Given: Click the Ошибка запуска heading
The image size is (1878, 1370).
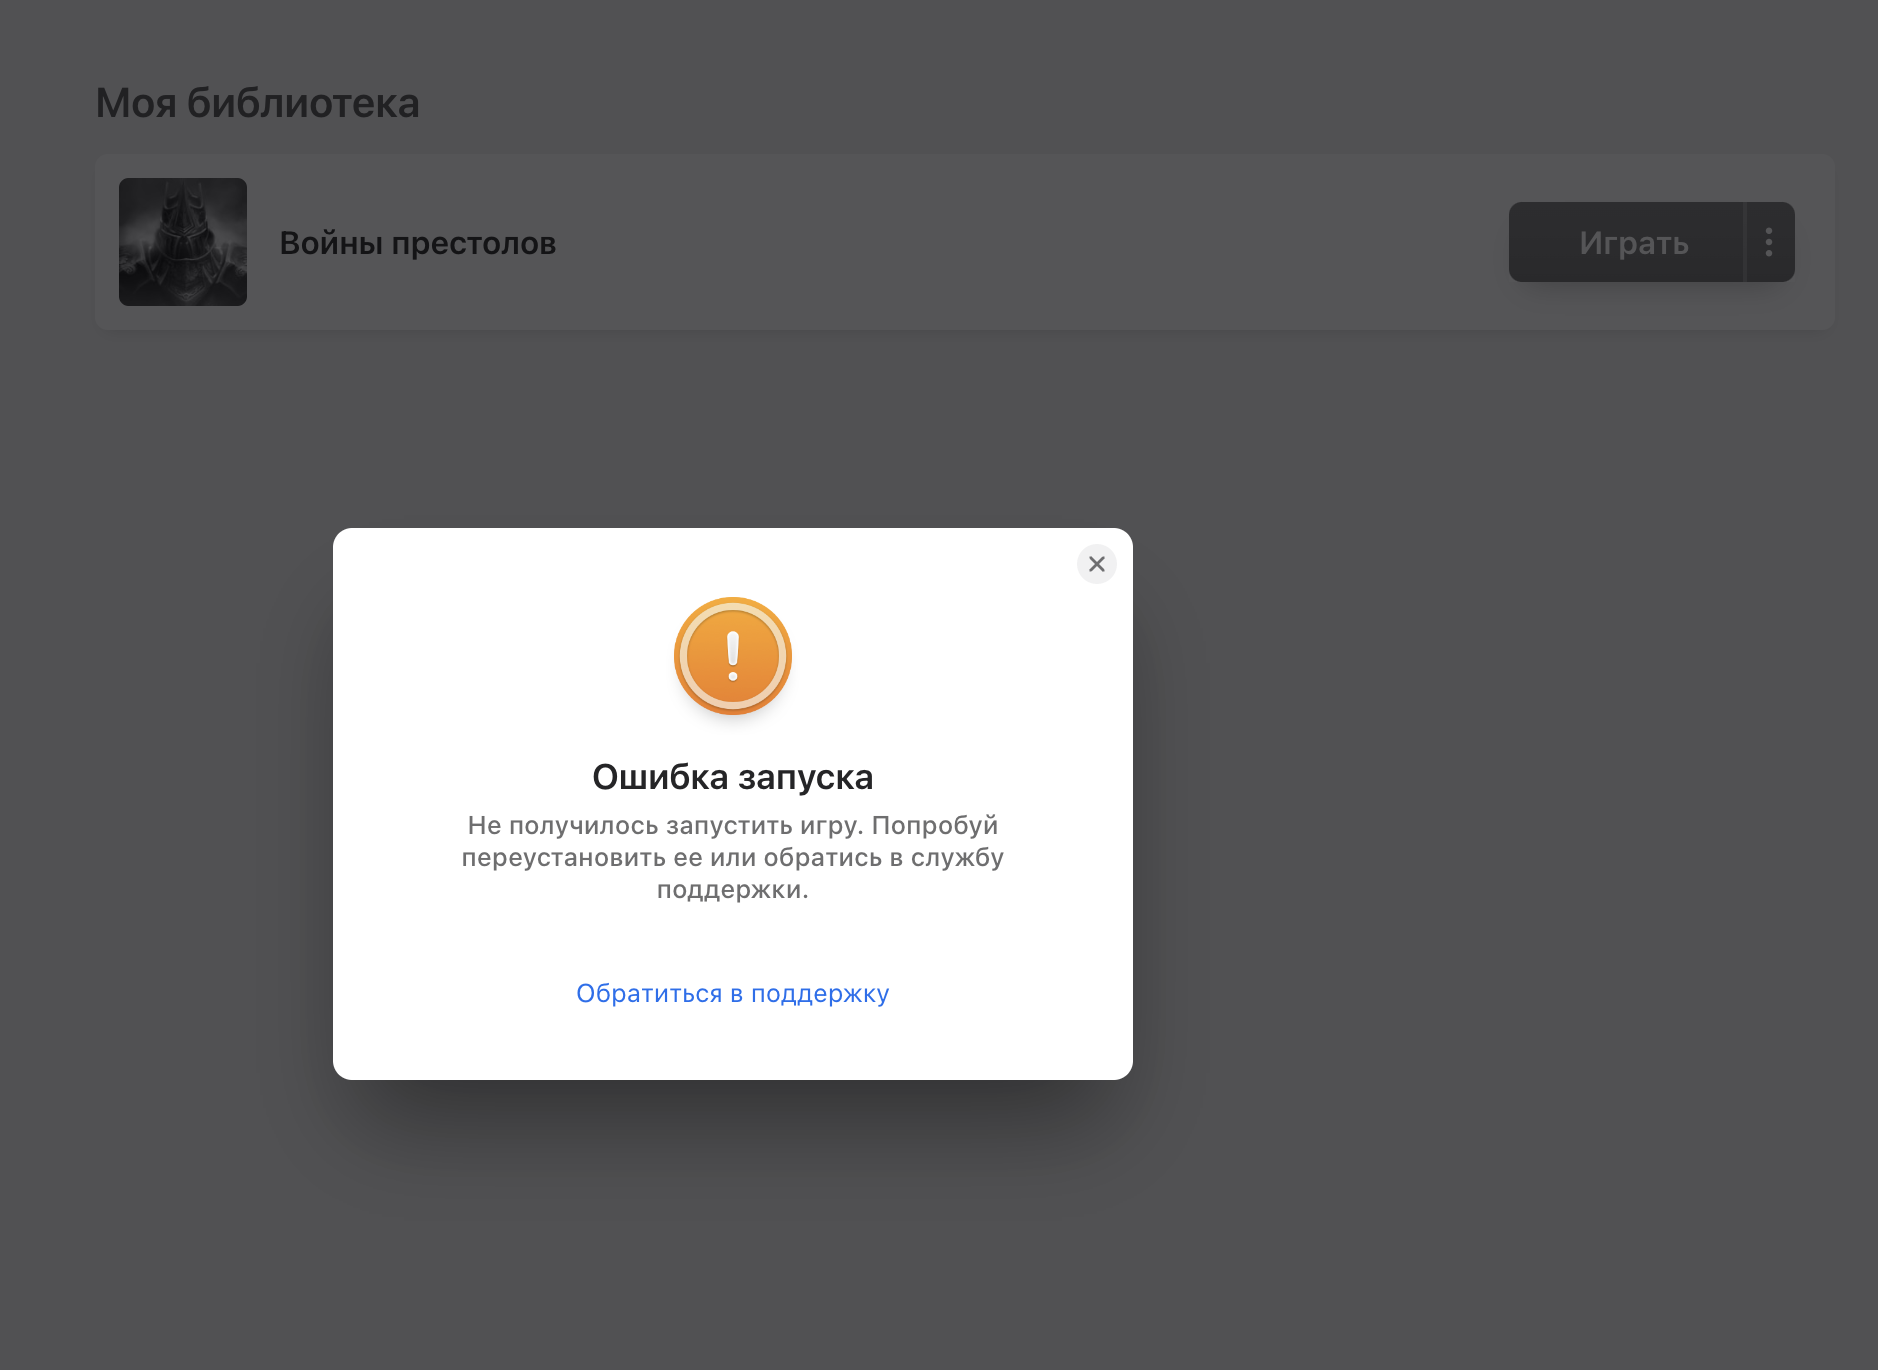Looking at the screenshot, I should click(733, 777).
